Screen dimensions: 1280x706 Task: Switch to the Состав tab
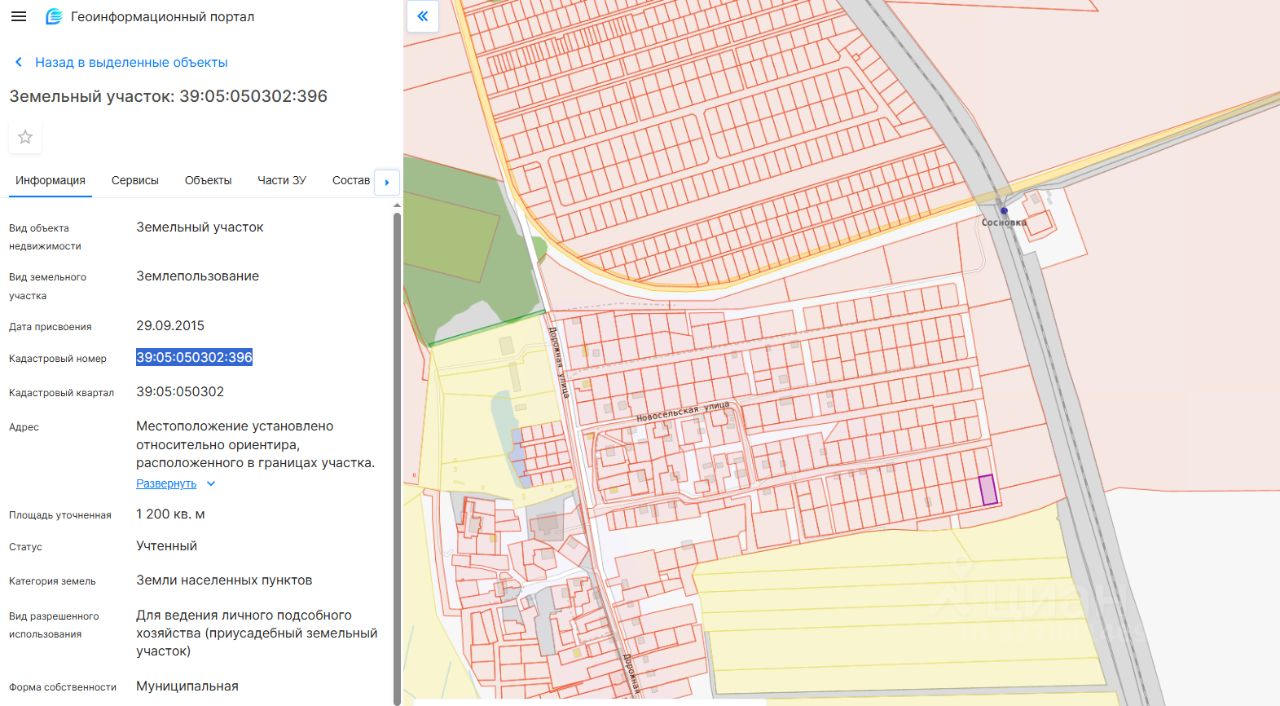coord(351,180)
